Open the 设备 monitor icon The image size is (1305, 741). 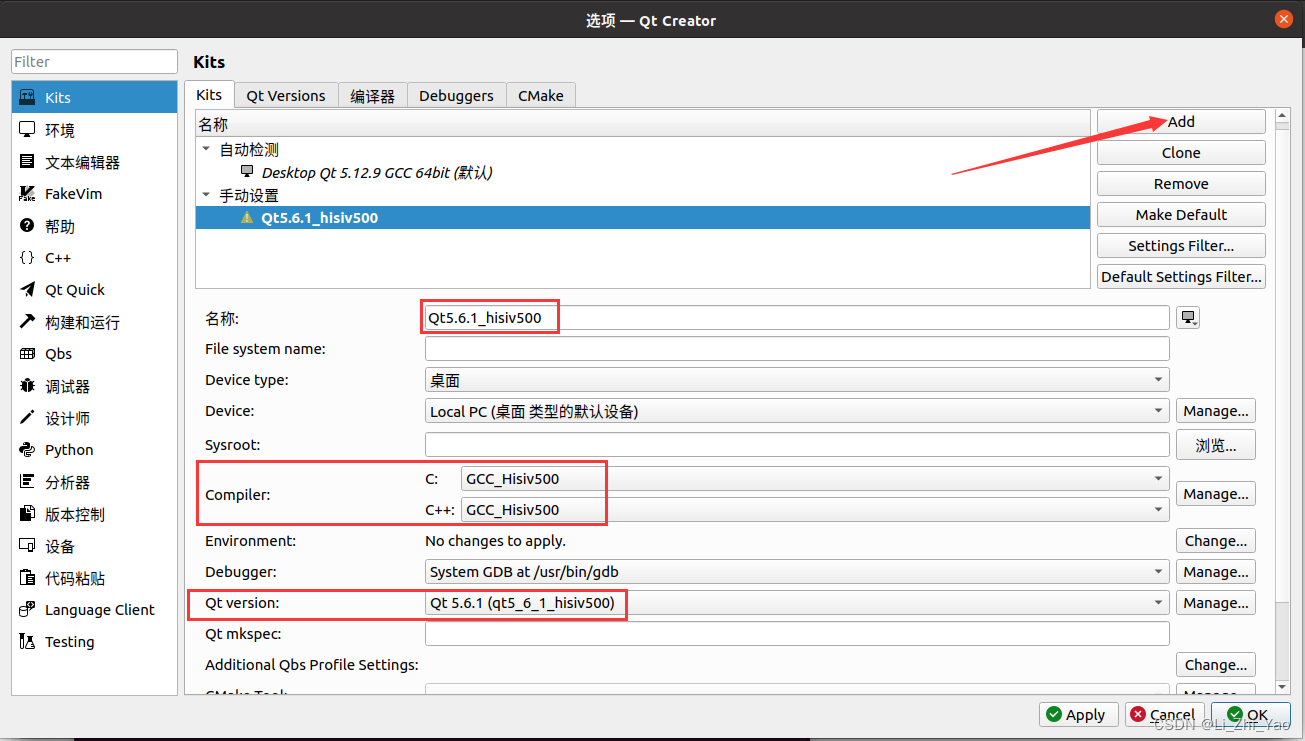coord(28,545)
